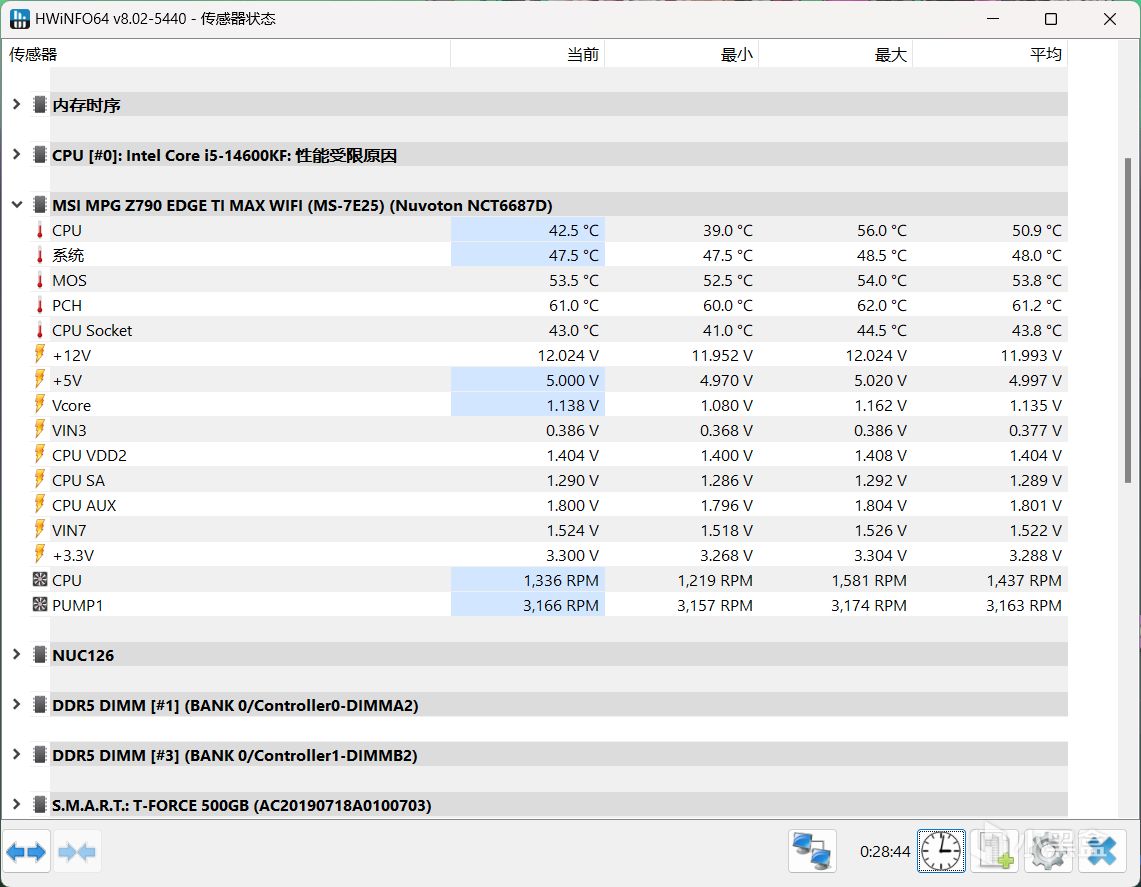1141x887 pixels.
Task: Click the lightning icon beside CPU VDD2
Action: tap(40, 455)
